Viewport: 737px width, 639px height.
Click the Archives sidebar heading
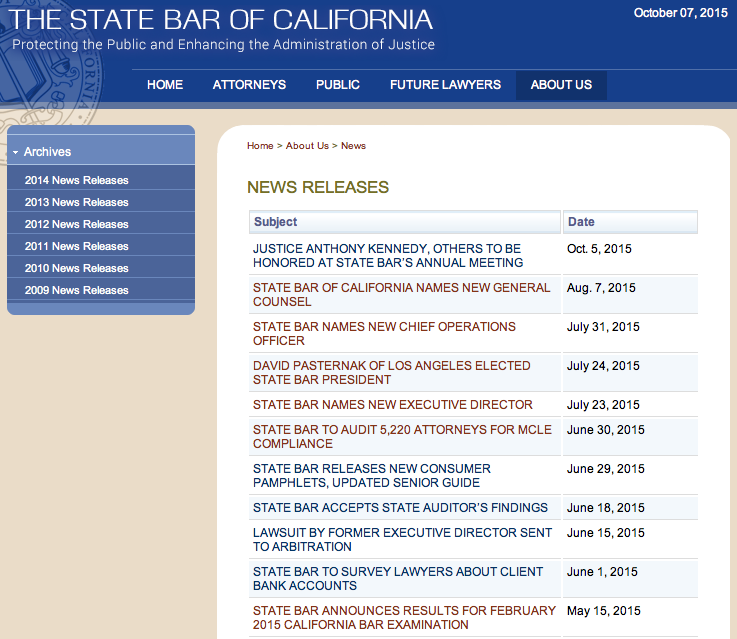pyautogui.click(x=47, y=152)
